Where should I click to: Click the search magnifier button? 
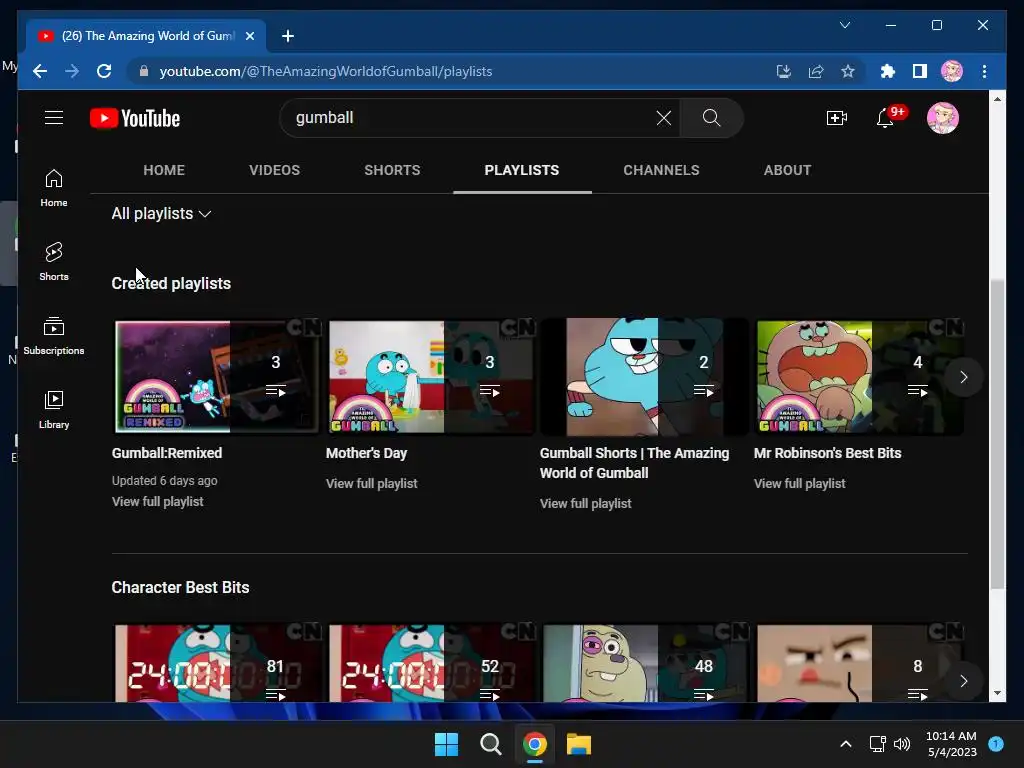[711, 118]
